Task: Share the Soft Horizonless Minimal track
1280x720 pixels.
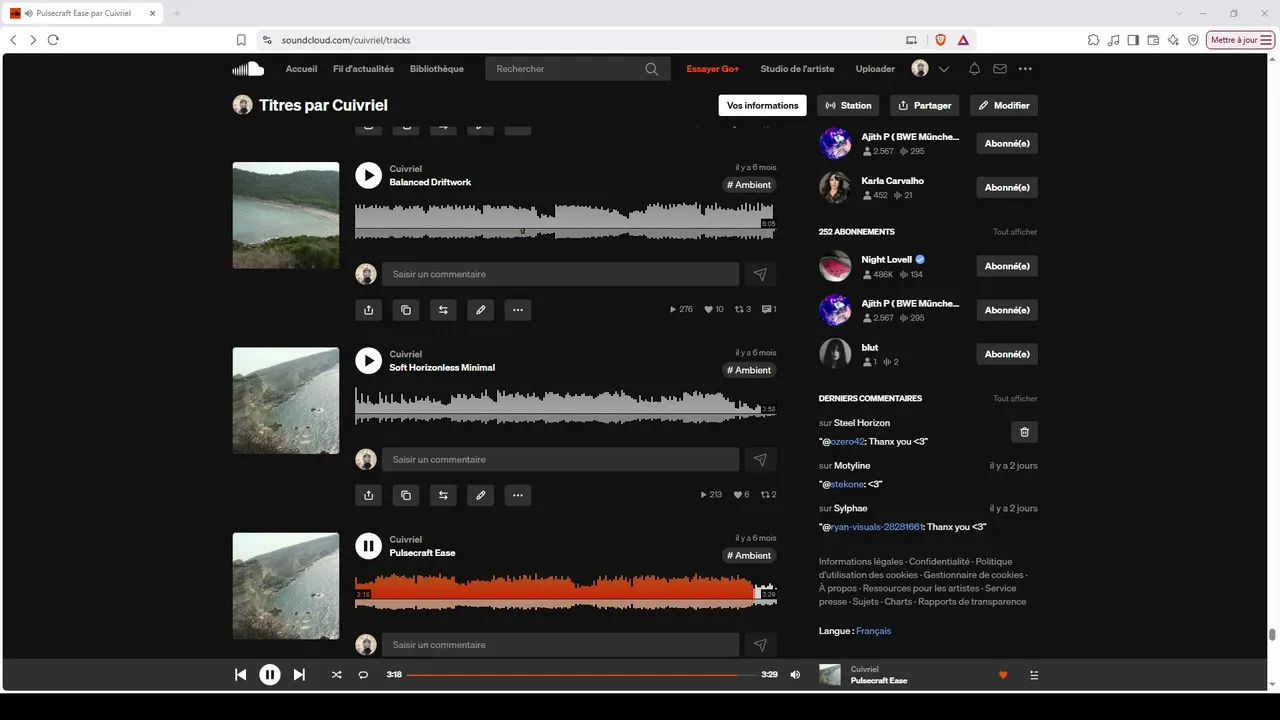Action: click(x=369, y=495)
